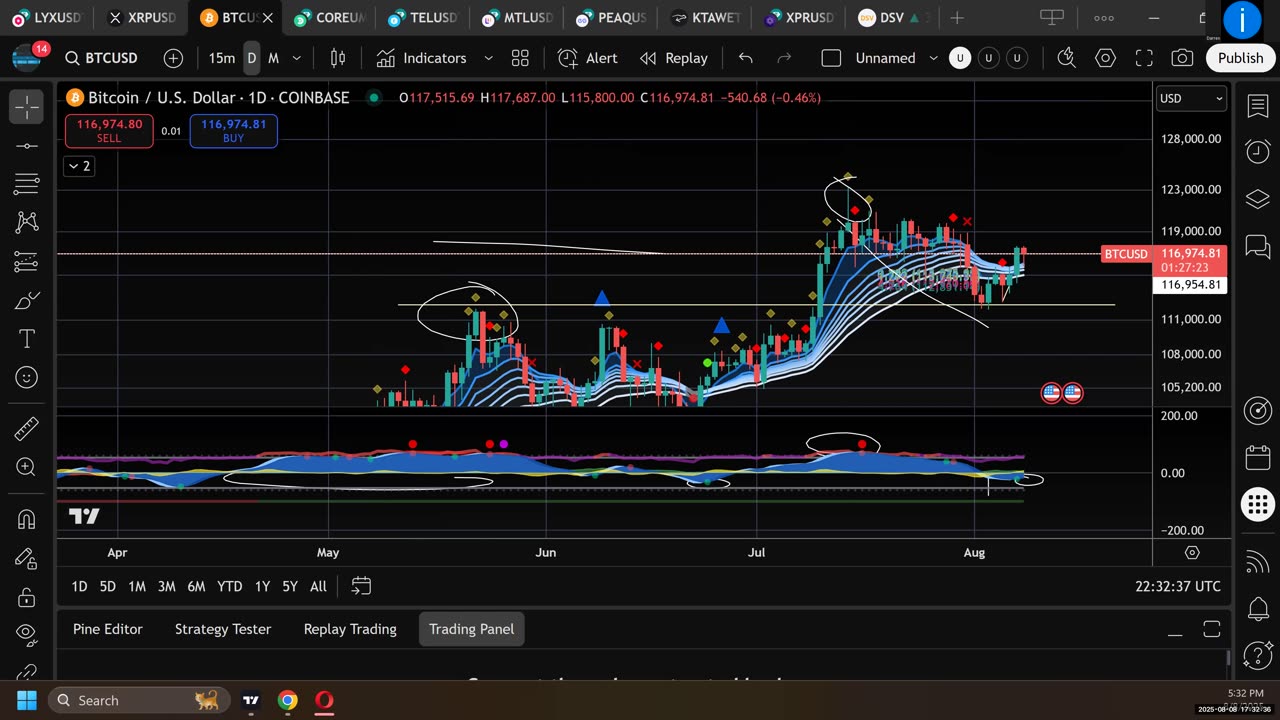Switch to the Trading Panel tab
The height and width of the screenshot is (720, 1280).
pyautogui.click(x=472, y=629)
